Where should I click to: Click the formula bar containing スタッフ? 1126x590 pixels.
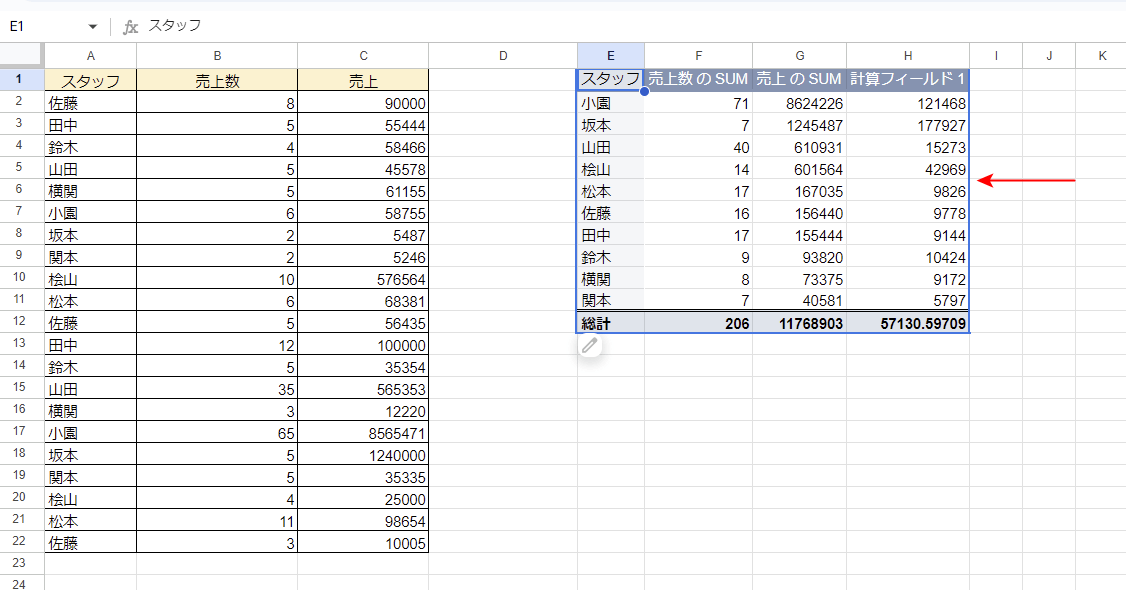(x=600, y=27)
